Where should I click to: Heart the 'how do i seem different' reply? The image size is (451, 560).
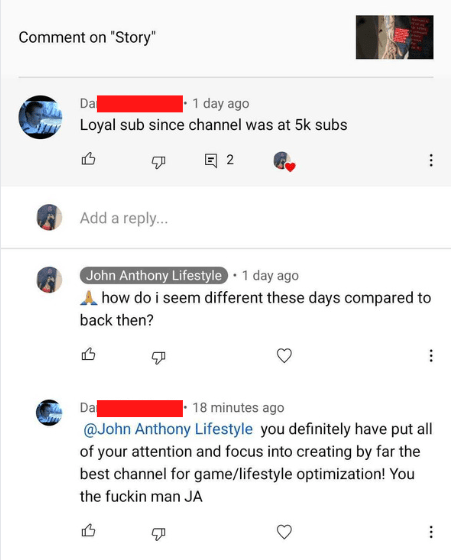coord(284,355)
